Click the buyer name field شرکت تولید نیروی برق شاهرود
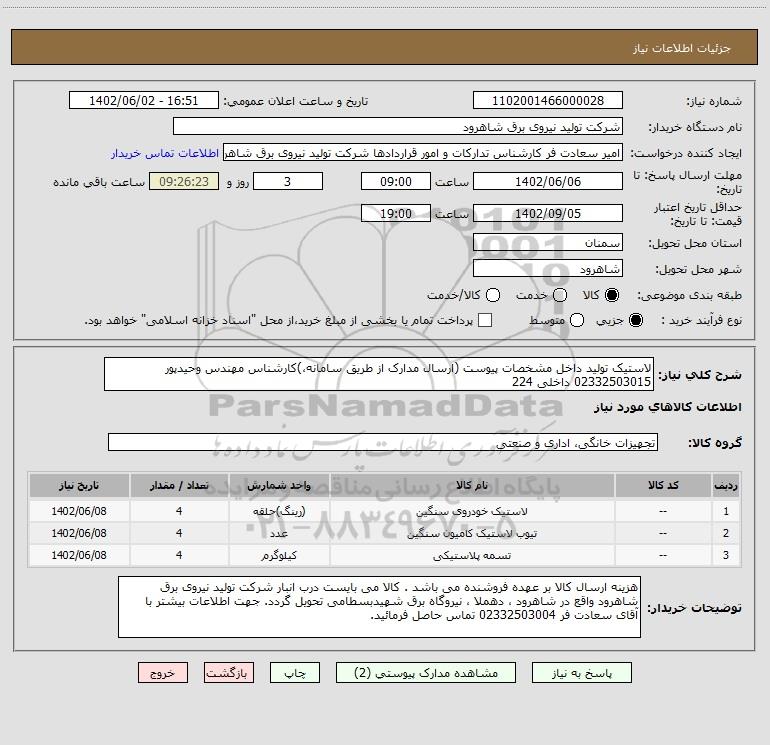The image size is (770, 745). 398,127
